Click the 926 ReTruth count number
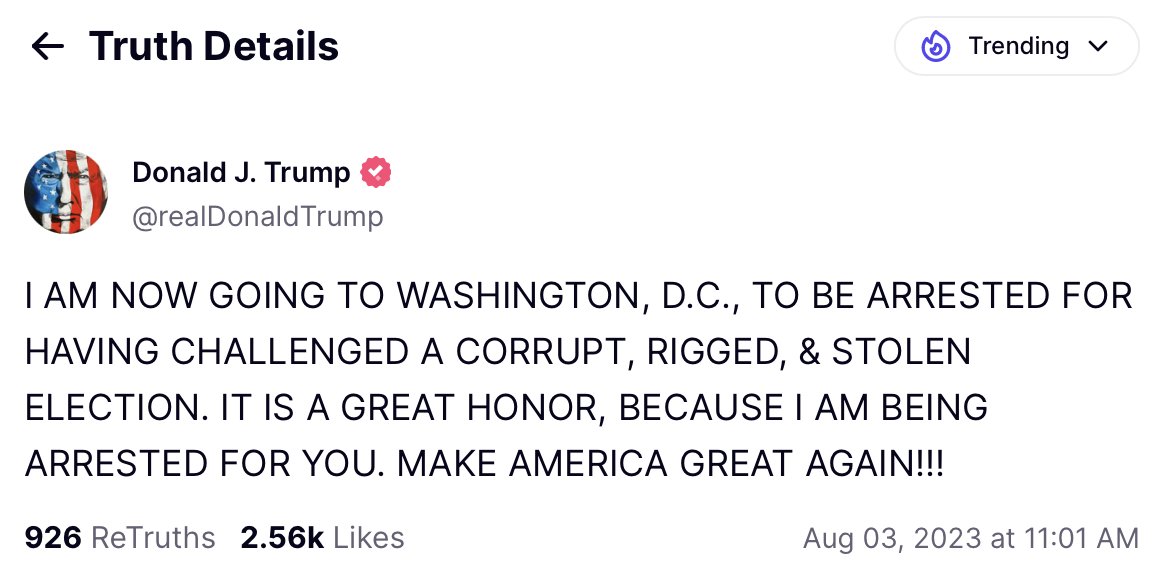The height and width of the screenshot is (580, 1170). coord(52,538)
